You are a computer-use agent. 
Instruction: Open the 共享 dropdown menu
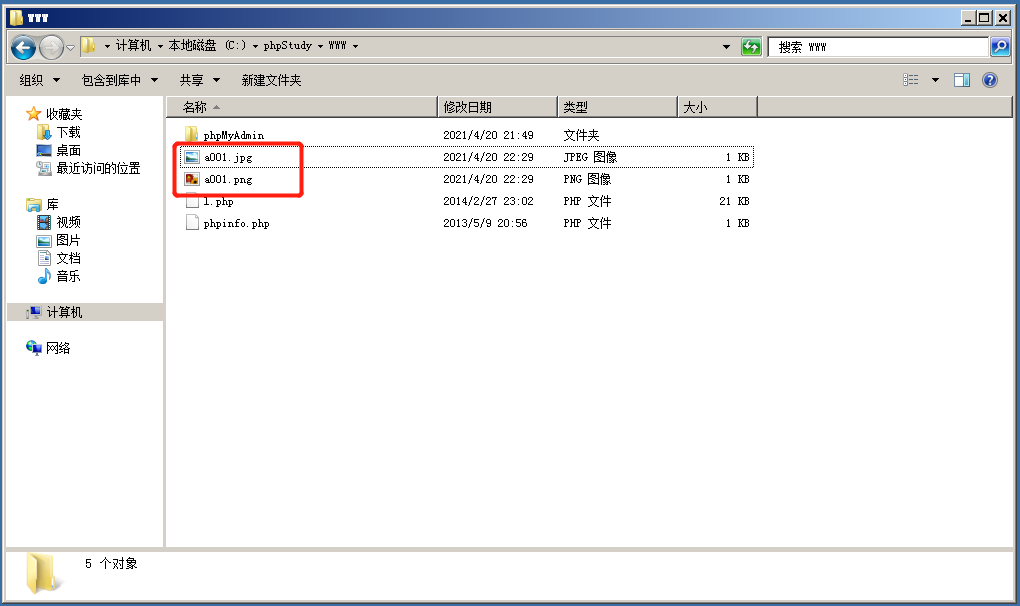[x=200, y=80]
